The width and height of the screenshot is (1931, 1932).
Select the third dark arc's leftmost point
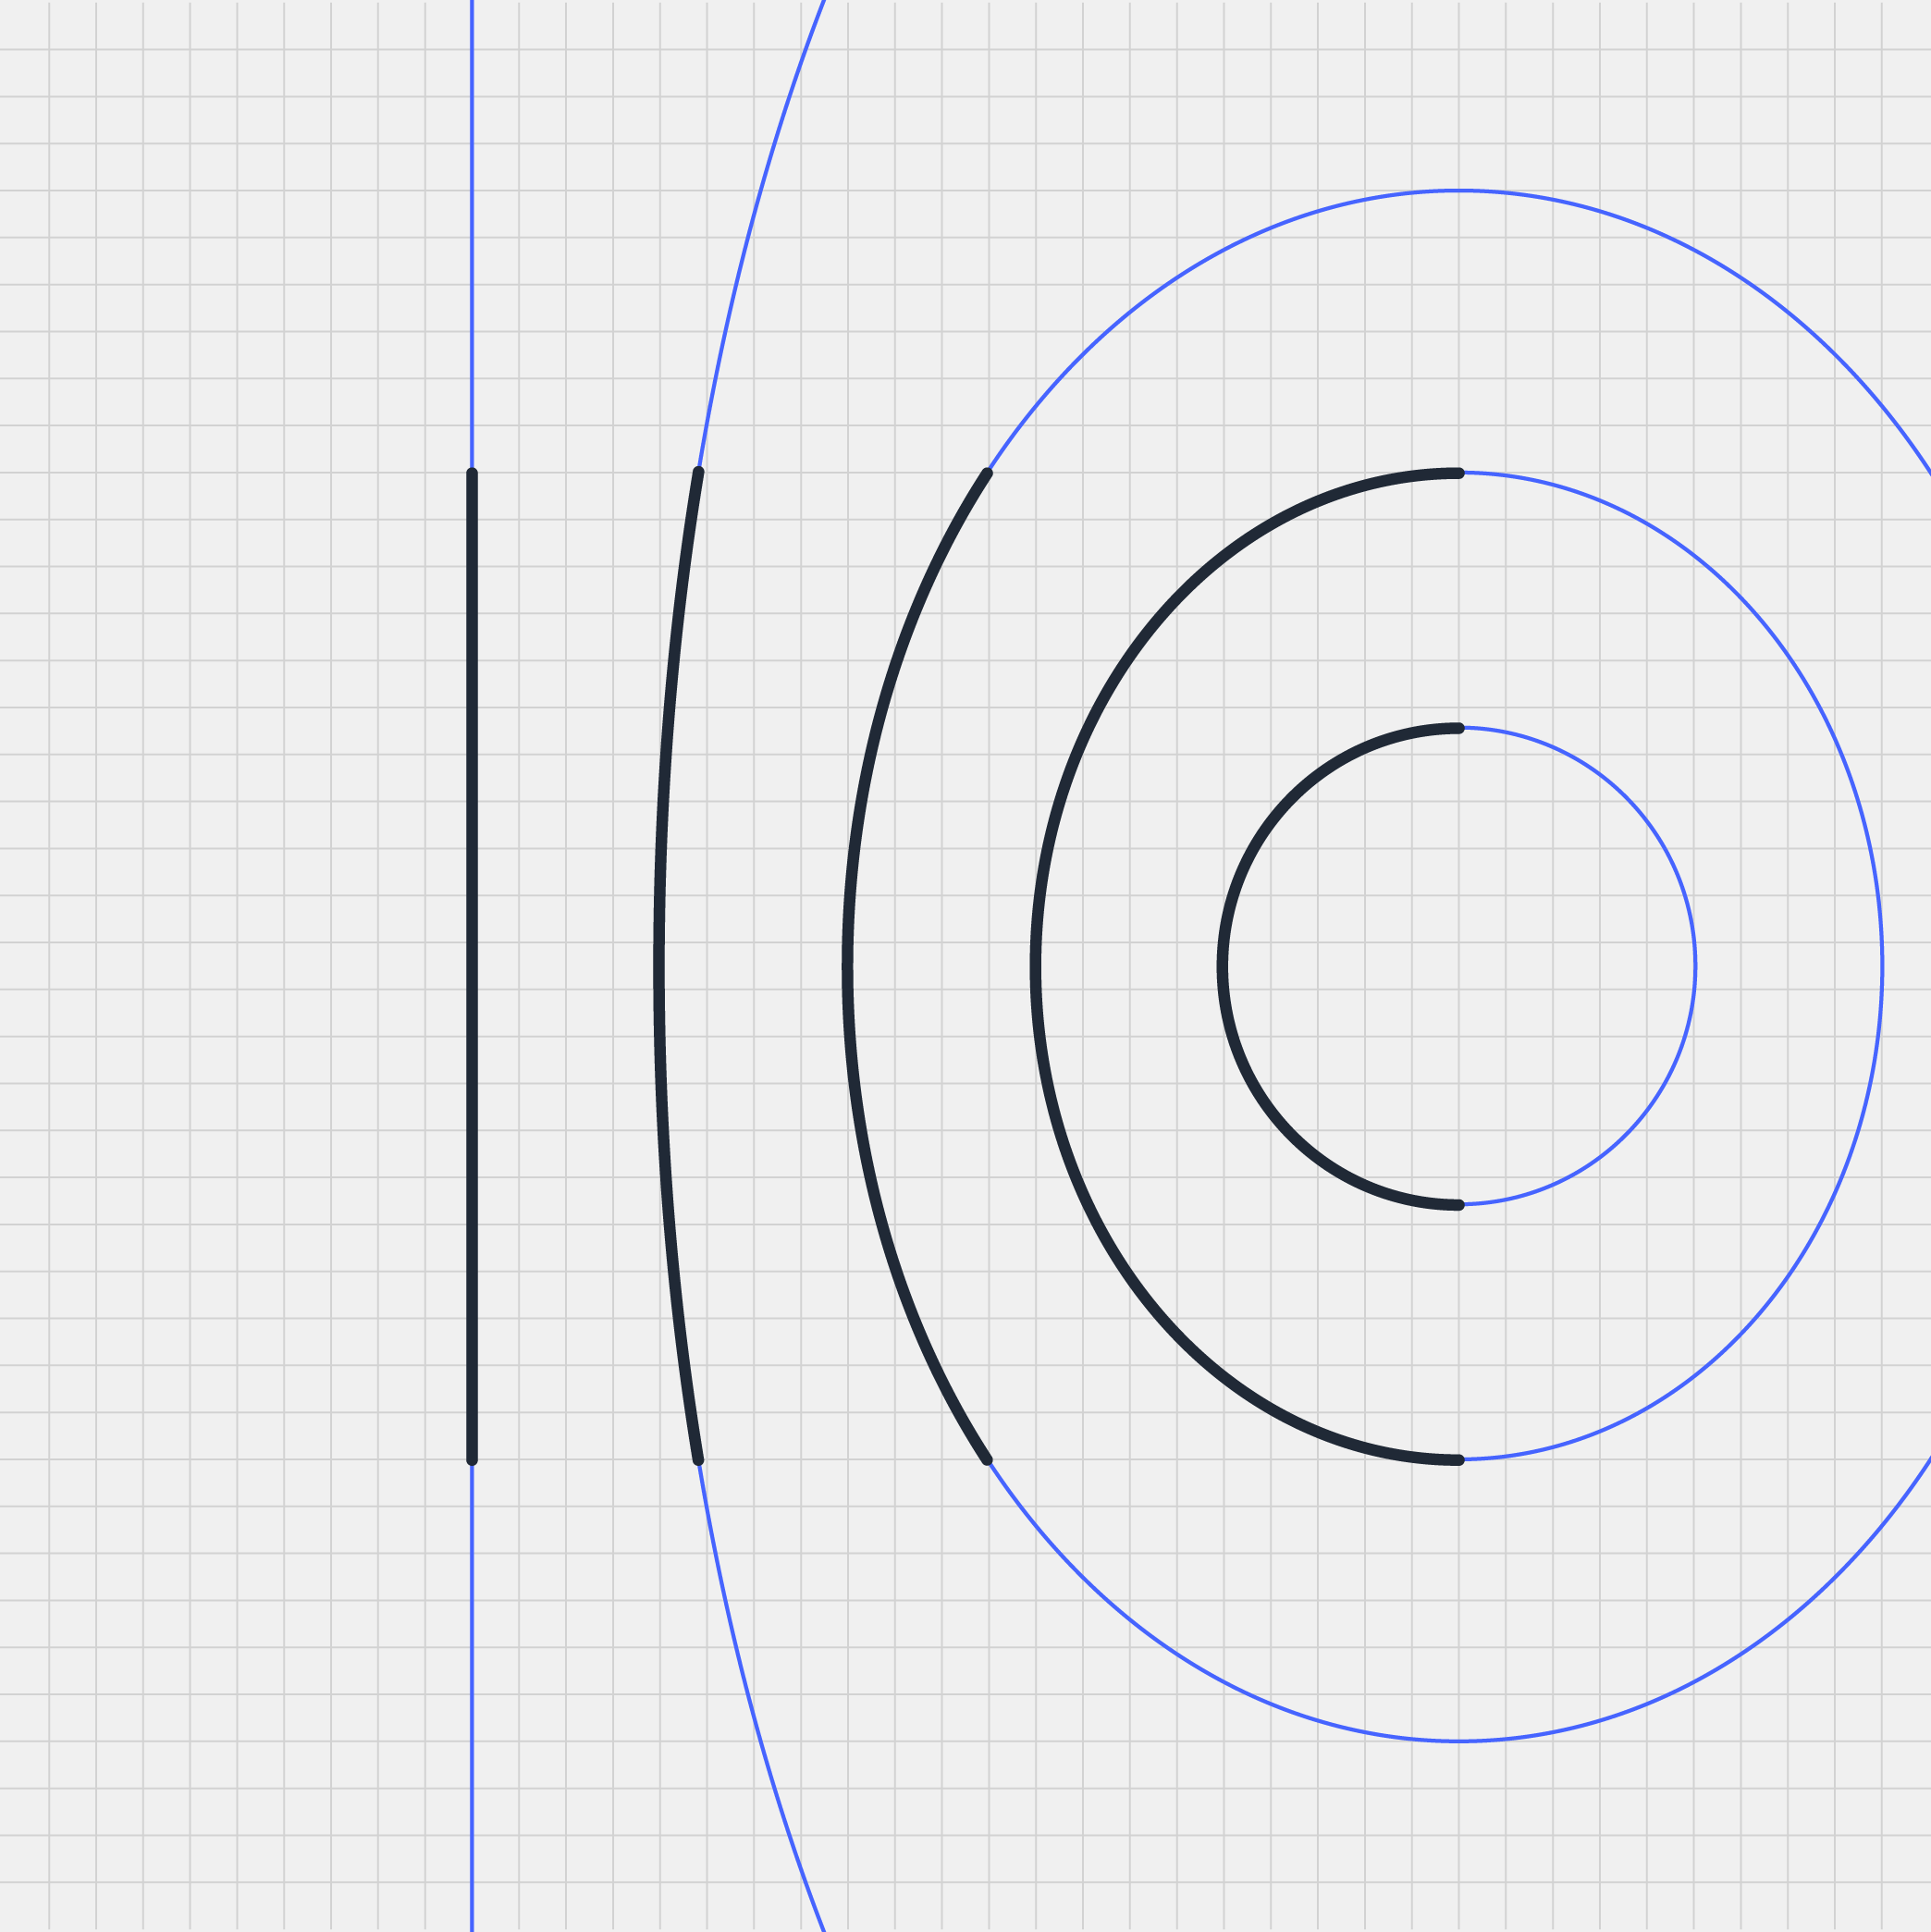847,966
